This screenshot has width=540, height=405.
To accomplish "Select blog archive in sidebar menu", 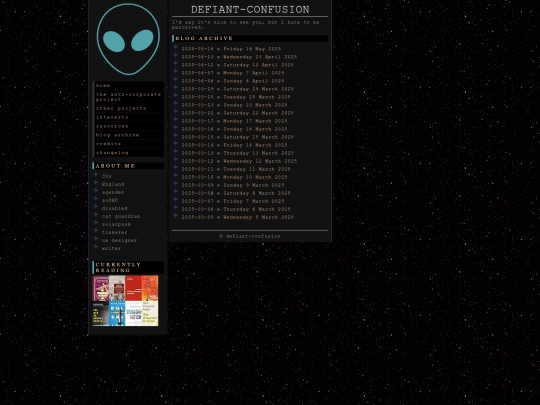I will pyautogui.click(x=128, y=135).
